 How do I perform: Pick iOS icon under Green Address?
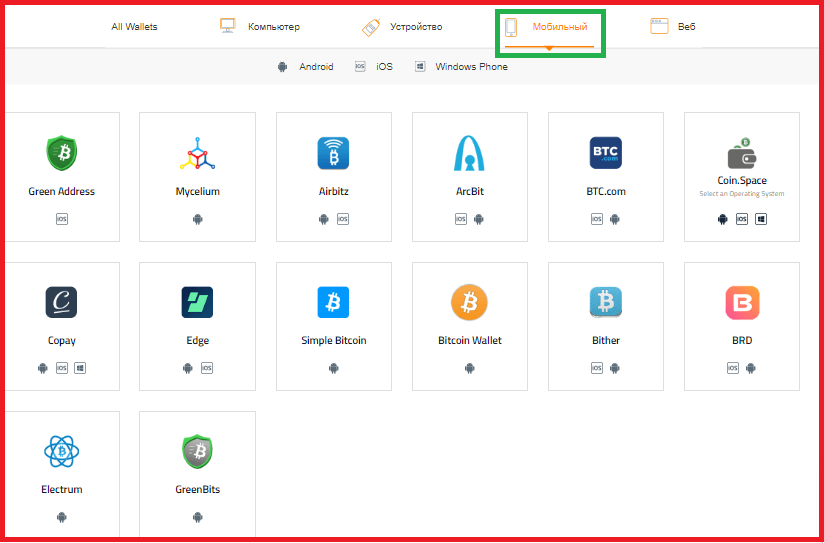[x=62, y=219]
